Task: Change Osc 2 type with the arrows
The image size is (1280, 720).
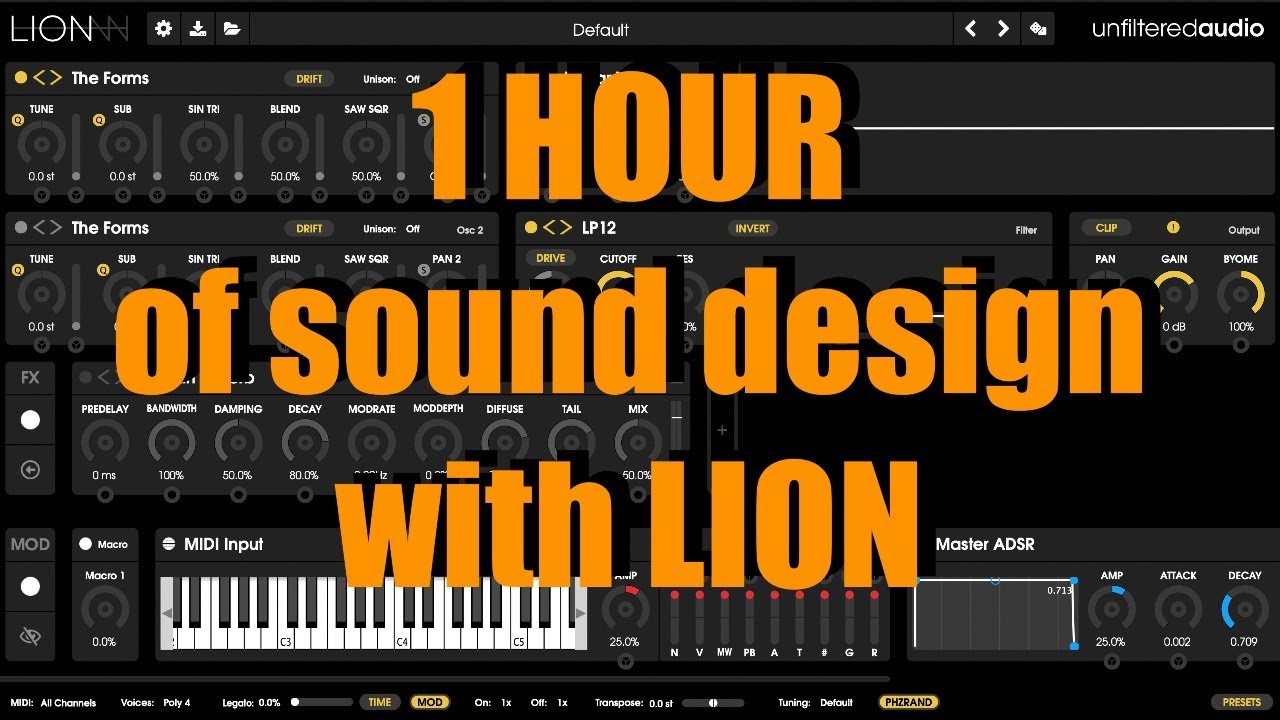Action: coord(47,227)
